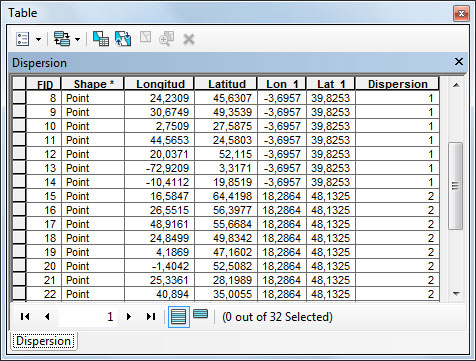Viewport: 476px width, 361px height.
Task: Expand the Table Options dropdown arrow
Action: 39,39
